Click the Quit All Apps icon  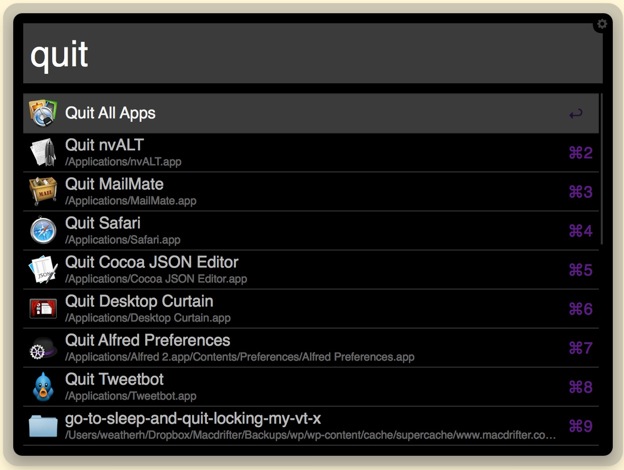coord(43,113)
